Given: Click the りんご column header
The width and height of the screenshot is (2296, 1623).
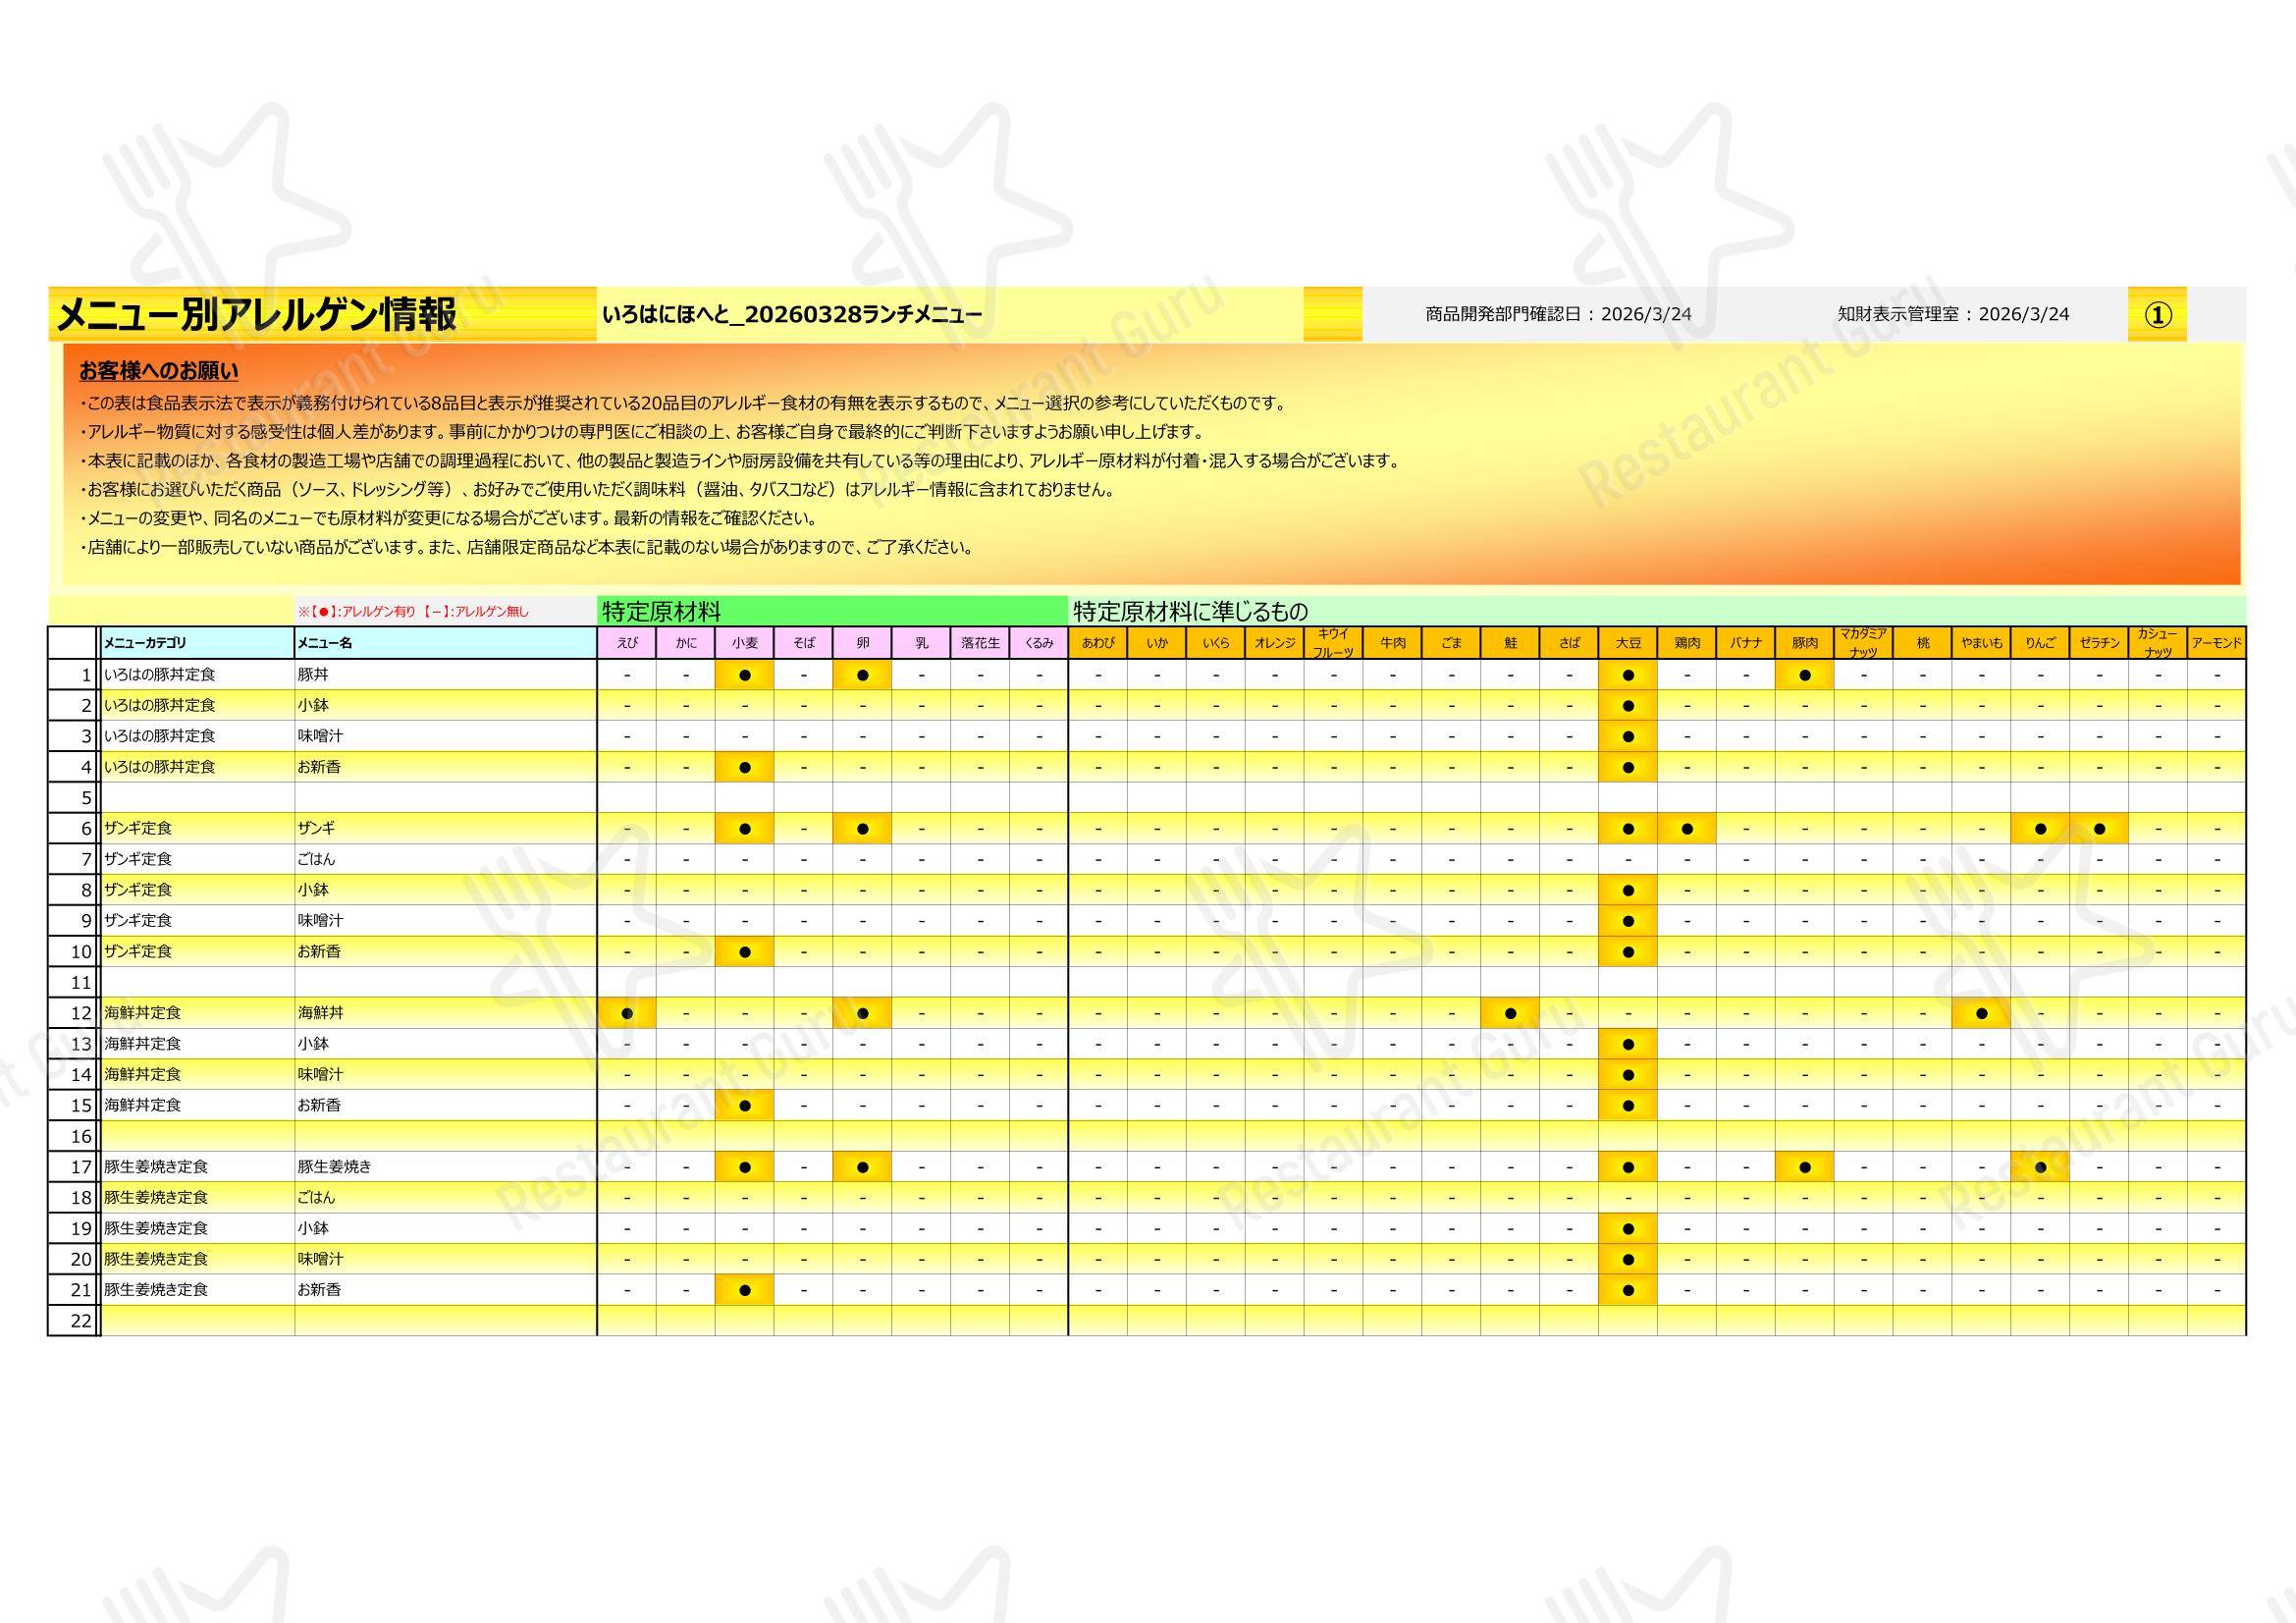Looking at the screenshot, I should pyautogui.click(x=2040, y=643).
